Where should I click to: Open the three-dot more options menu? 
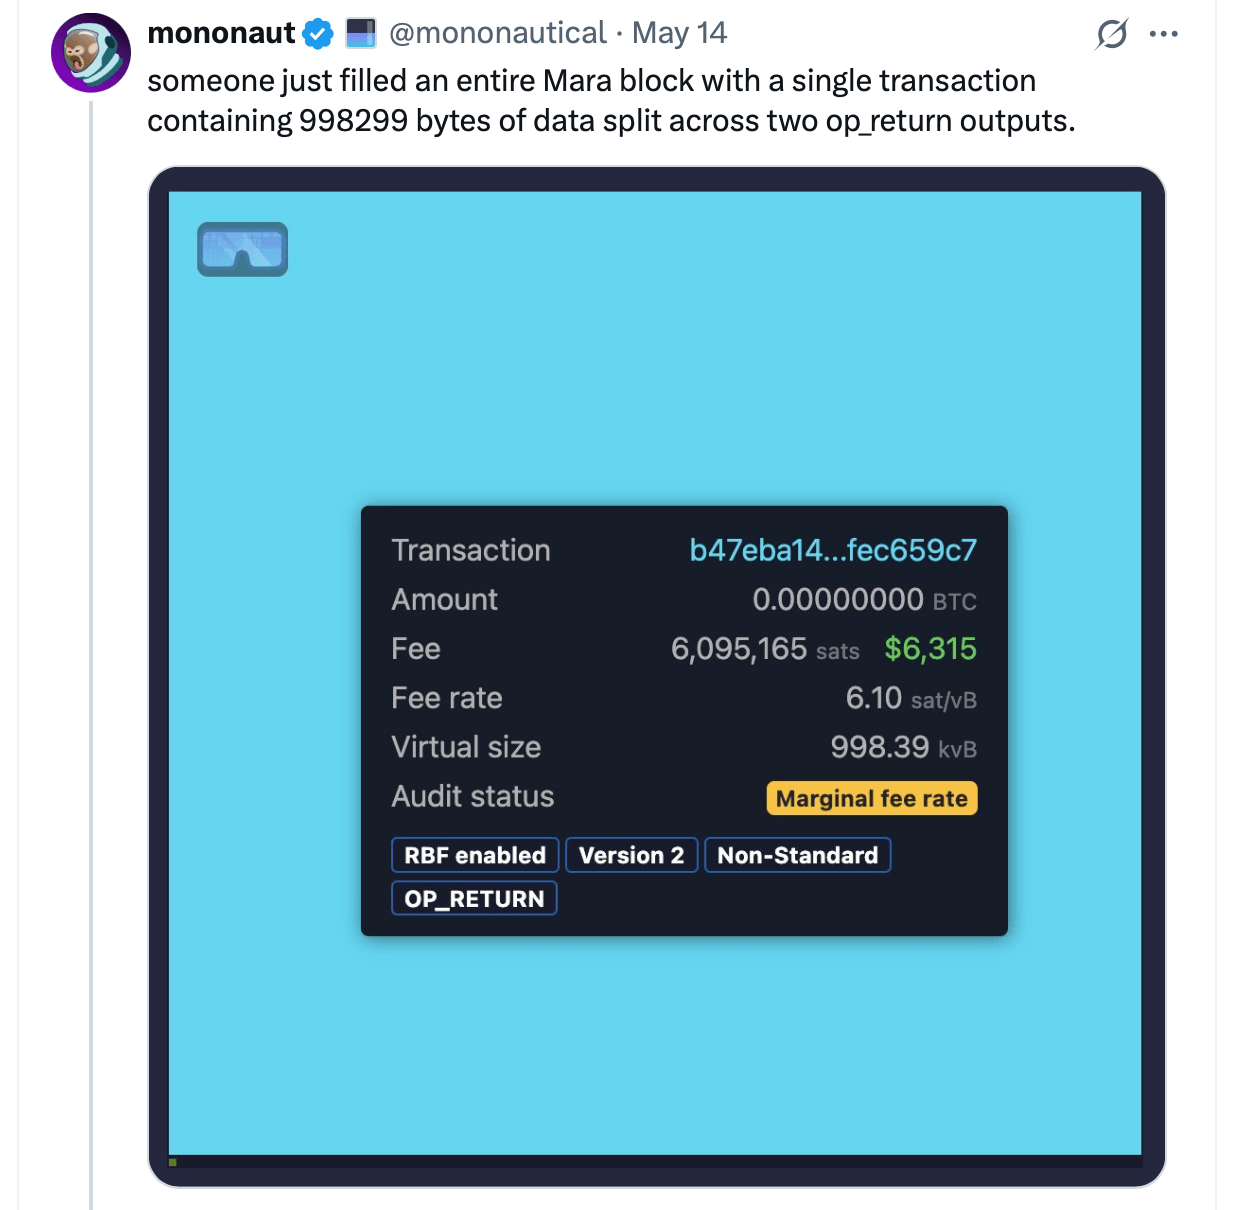point(1164,34)
